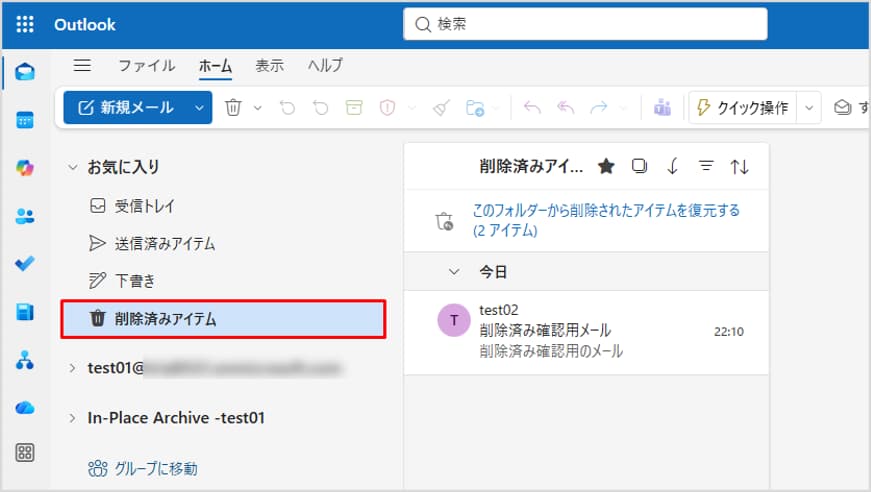Toggle the sort order arrows icon
The width and height of the screenshot is (871, 492).
(x=740, y=167)
